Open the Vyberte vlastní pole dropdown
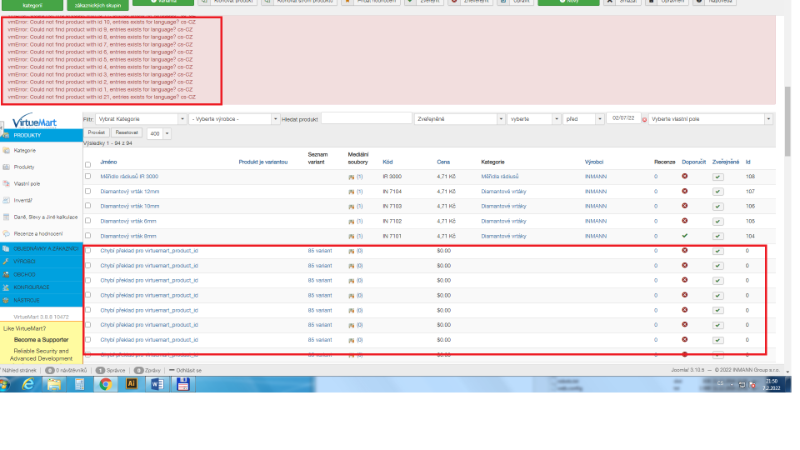The image size is (800, 450). pos(710,119)
